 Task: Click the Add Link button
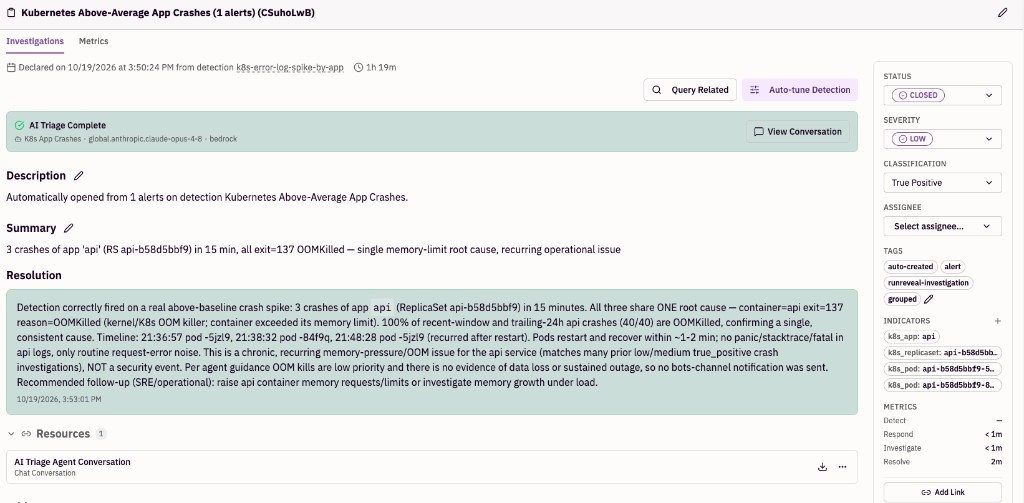942,492
